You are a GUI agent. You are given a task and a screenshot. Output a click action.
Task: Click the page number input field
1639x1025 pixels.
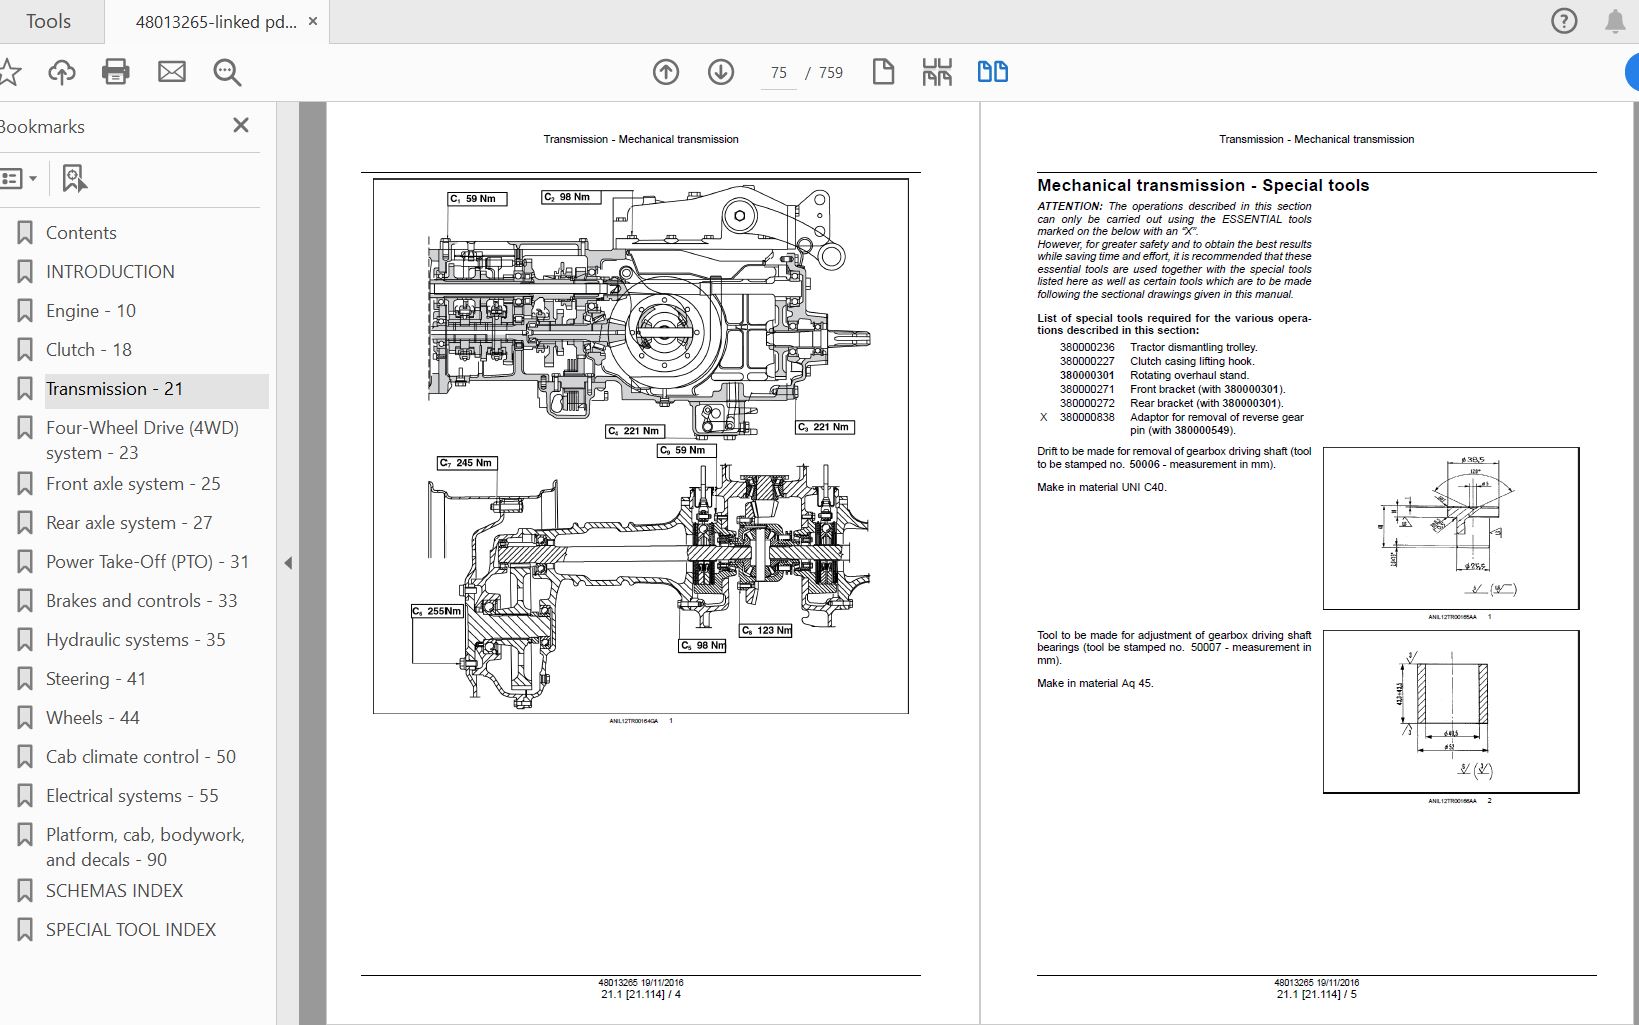point(777,71)
